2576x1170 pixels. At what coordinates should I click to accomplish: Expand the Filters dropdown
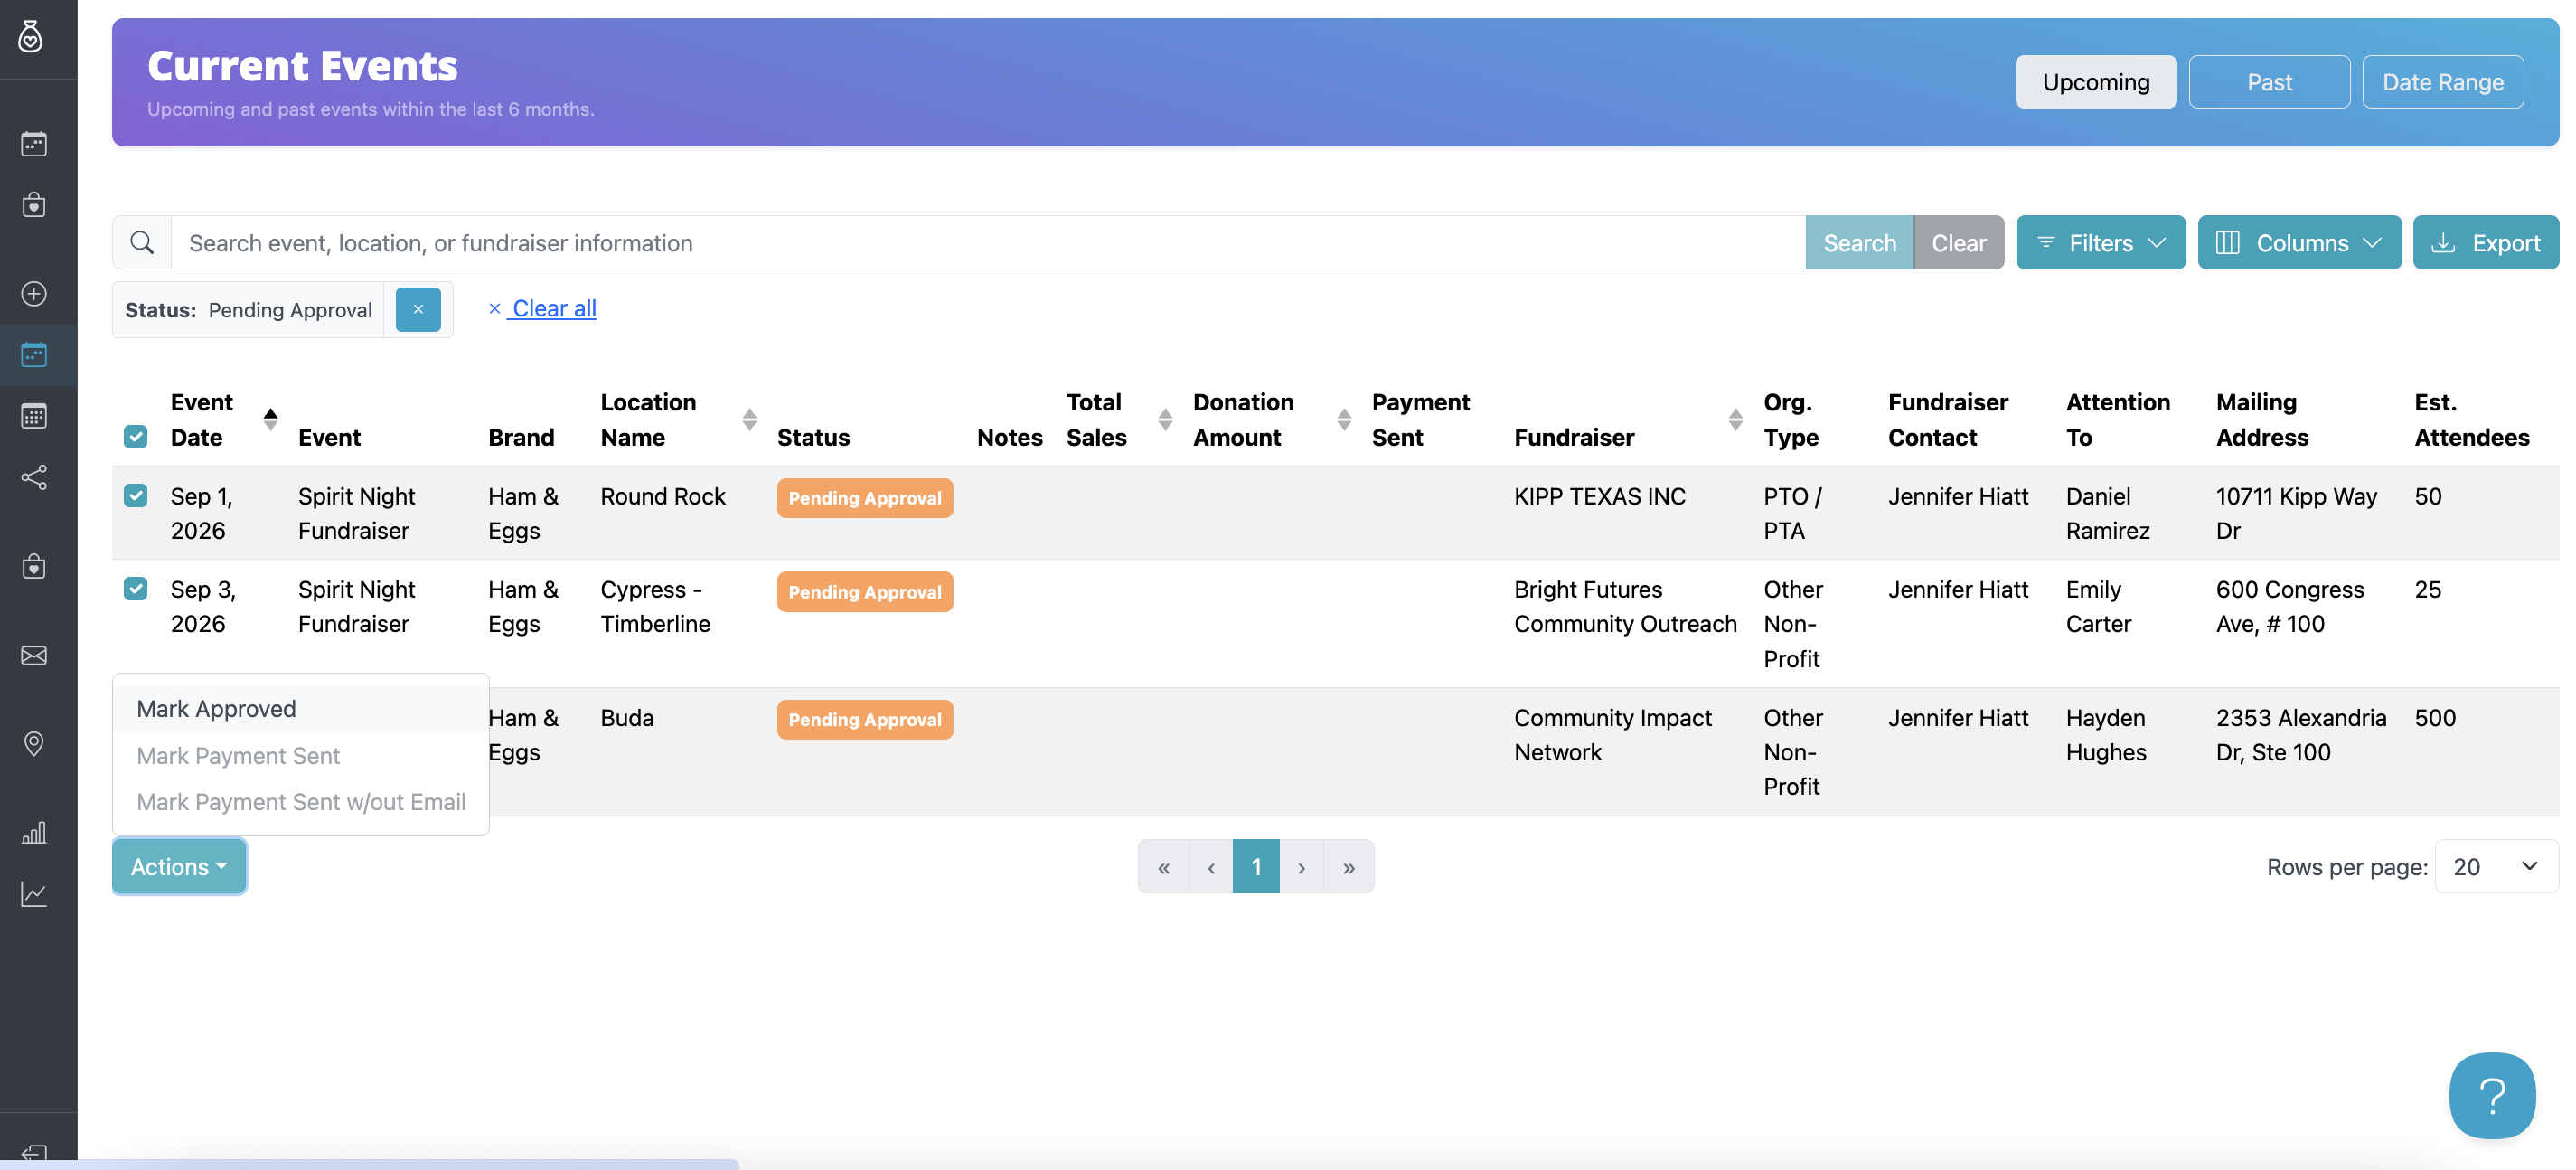coord(2100,242)
